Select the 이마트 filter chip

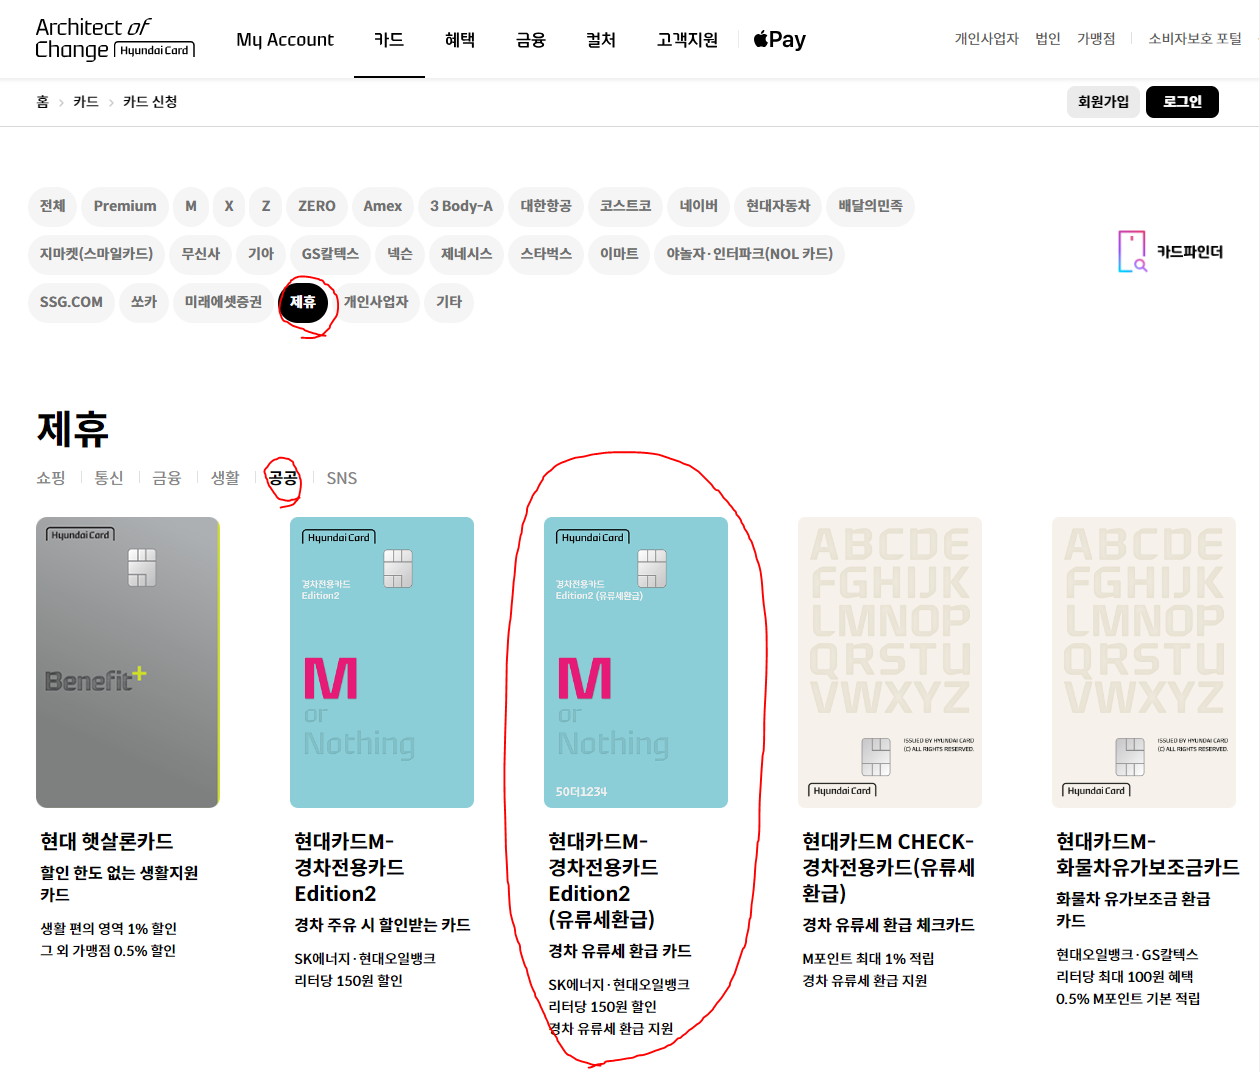click(619, 254)
